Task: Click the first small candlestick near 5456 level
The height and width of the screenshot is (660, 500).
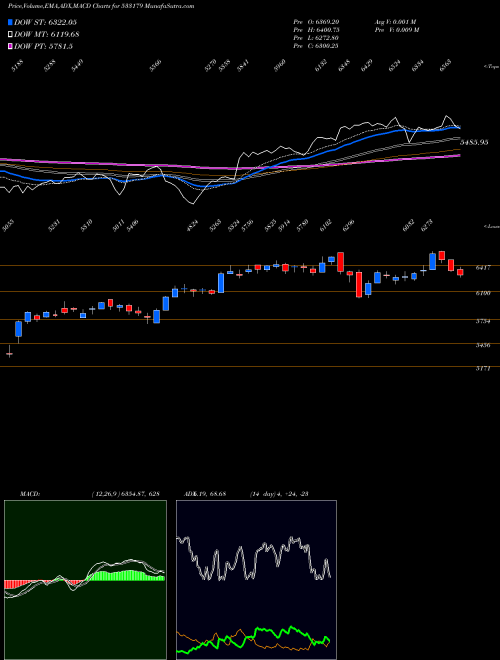Action: tap(9, 354)
